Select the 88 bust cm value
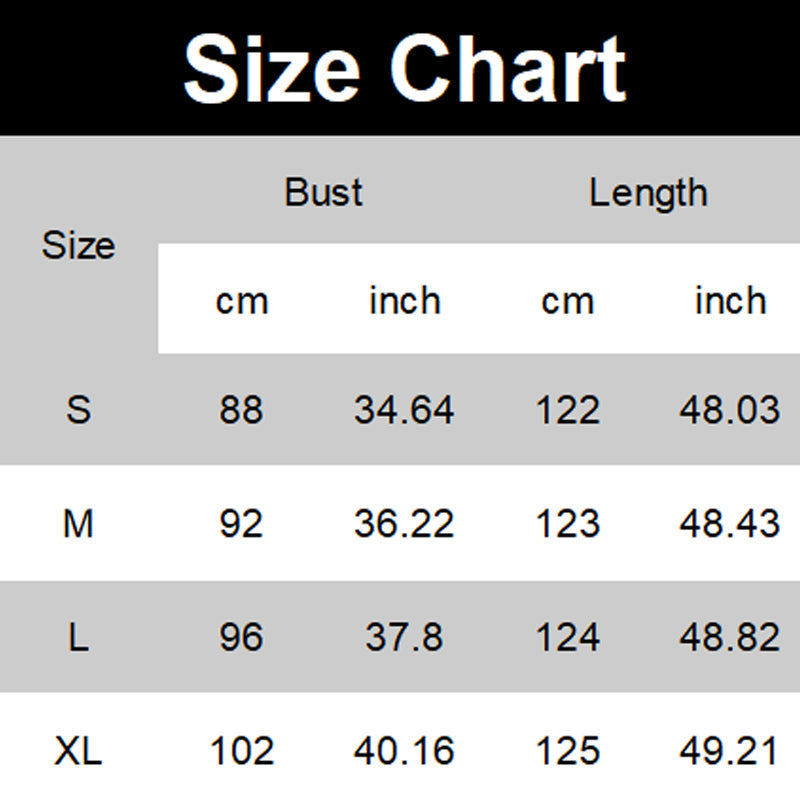800x800 pixels. 241,410
